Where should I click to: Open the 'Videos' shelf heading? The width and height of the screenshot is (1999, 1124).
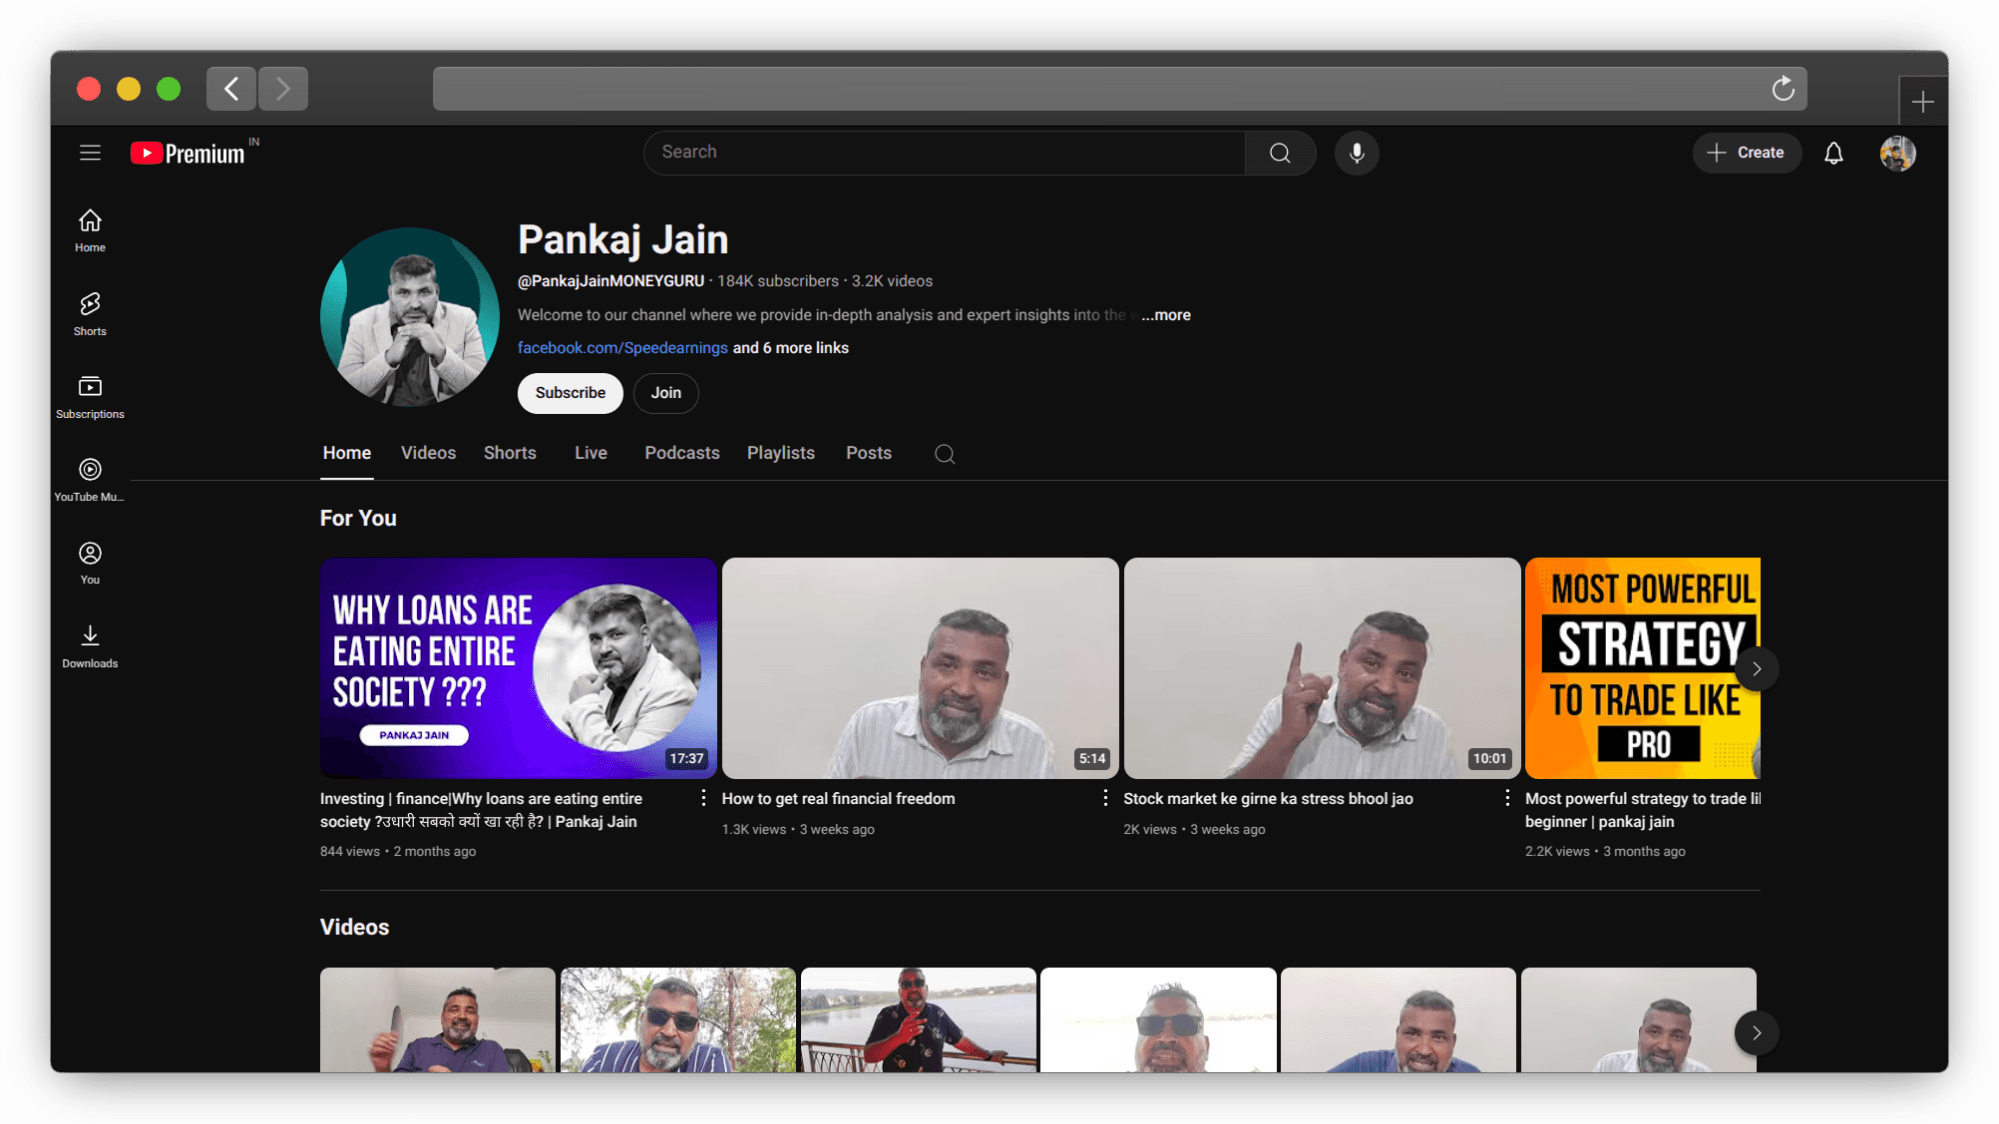pos(354,928)
